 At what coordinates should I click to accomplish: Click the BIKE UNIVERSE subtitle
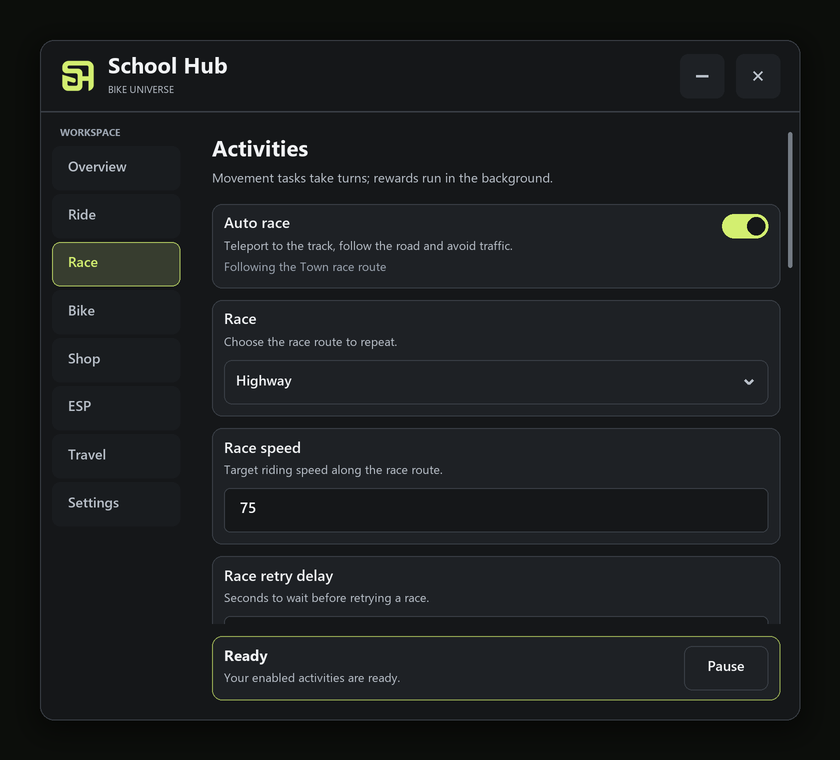click(x=141, y=90)
